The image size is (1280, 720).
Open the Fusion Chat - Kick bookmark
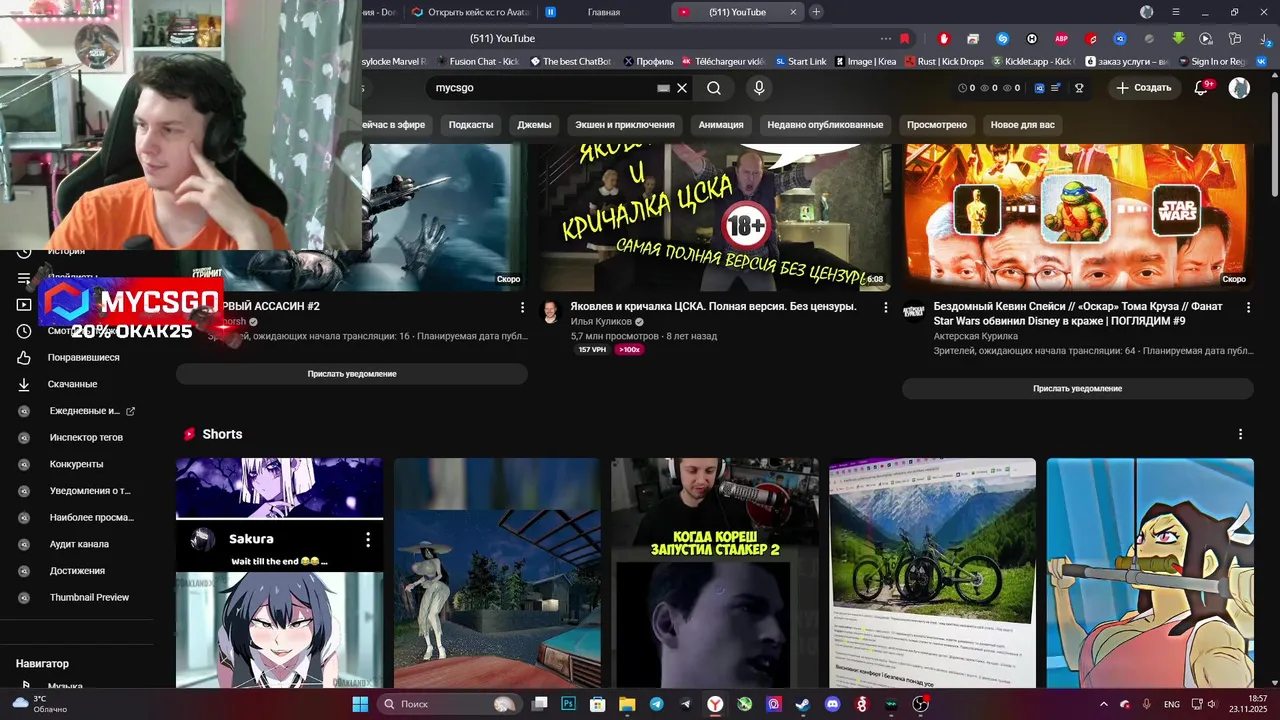tap(477, 62)
